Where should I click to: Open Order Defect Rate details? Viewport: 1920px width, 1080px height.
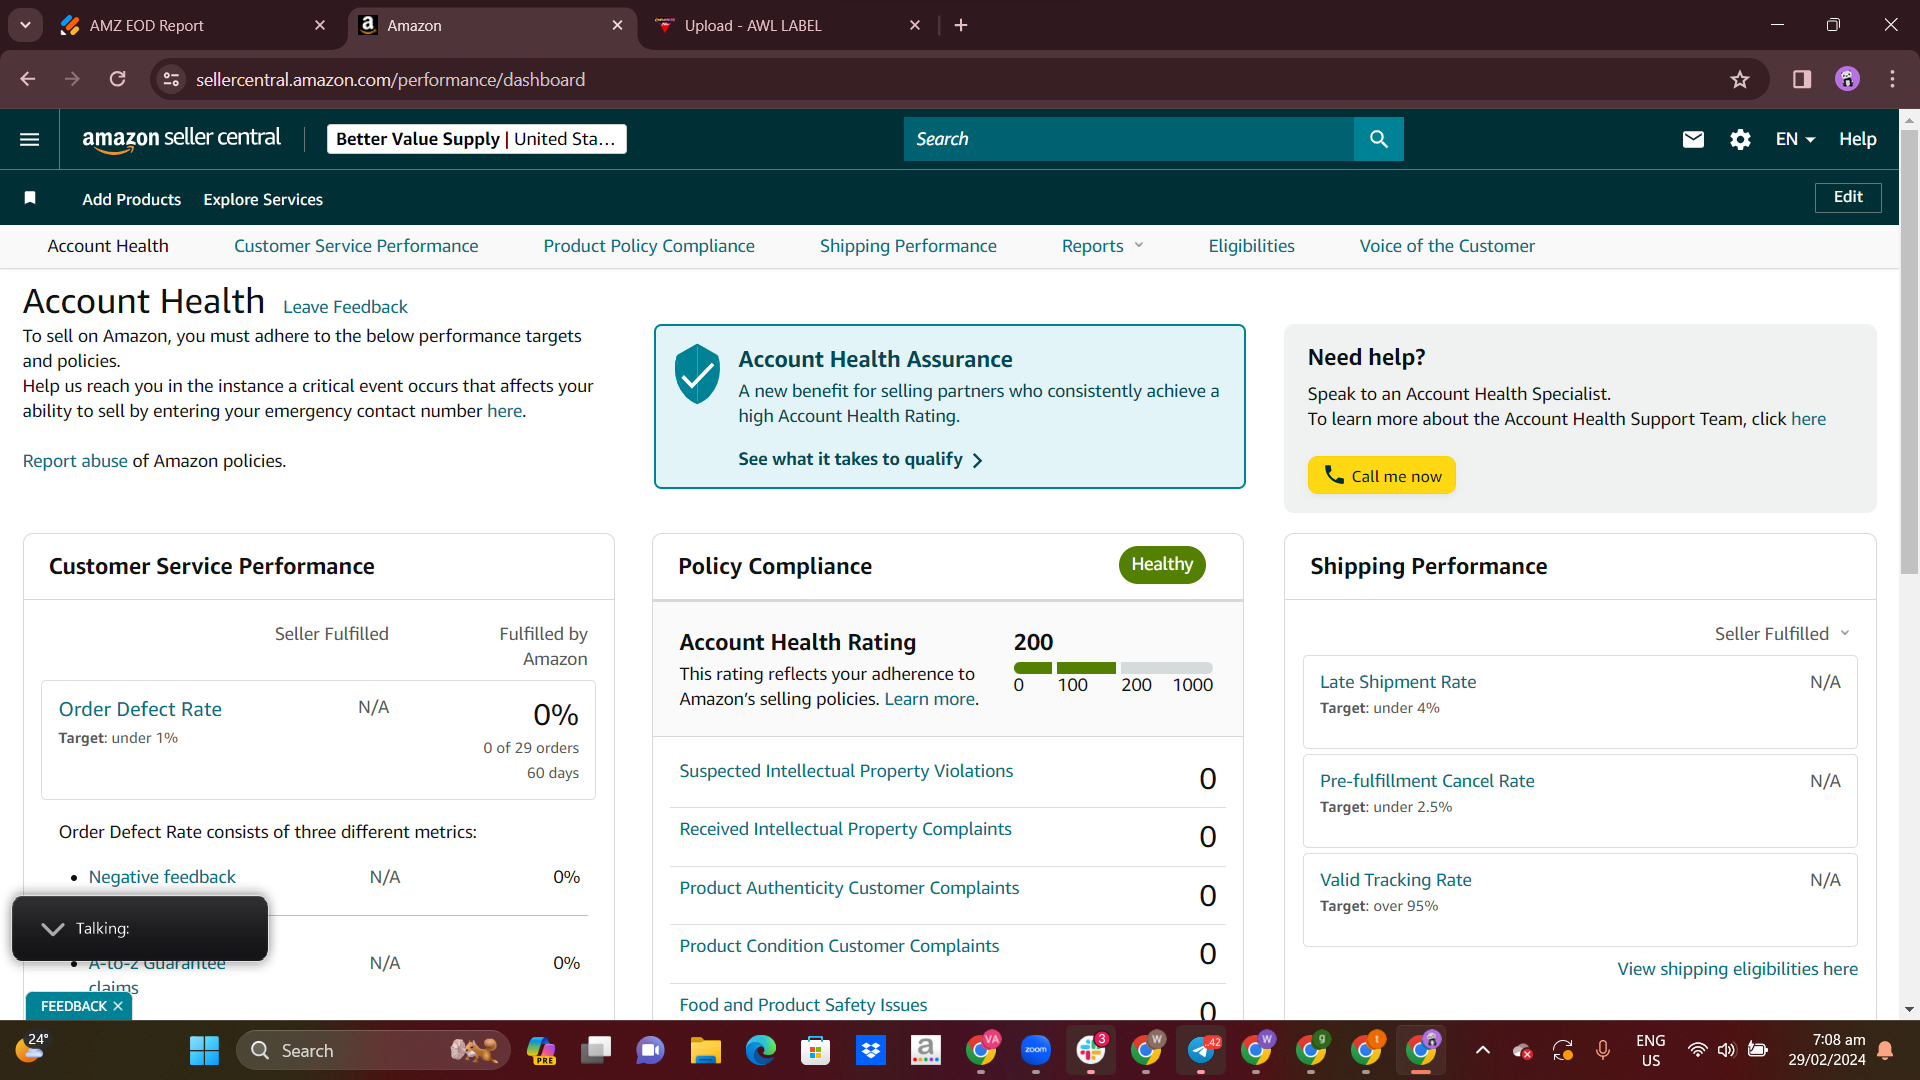[140, 709]
